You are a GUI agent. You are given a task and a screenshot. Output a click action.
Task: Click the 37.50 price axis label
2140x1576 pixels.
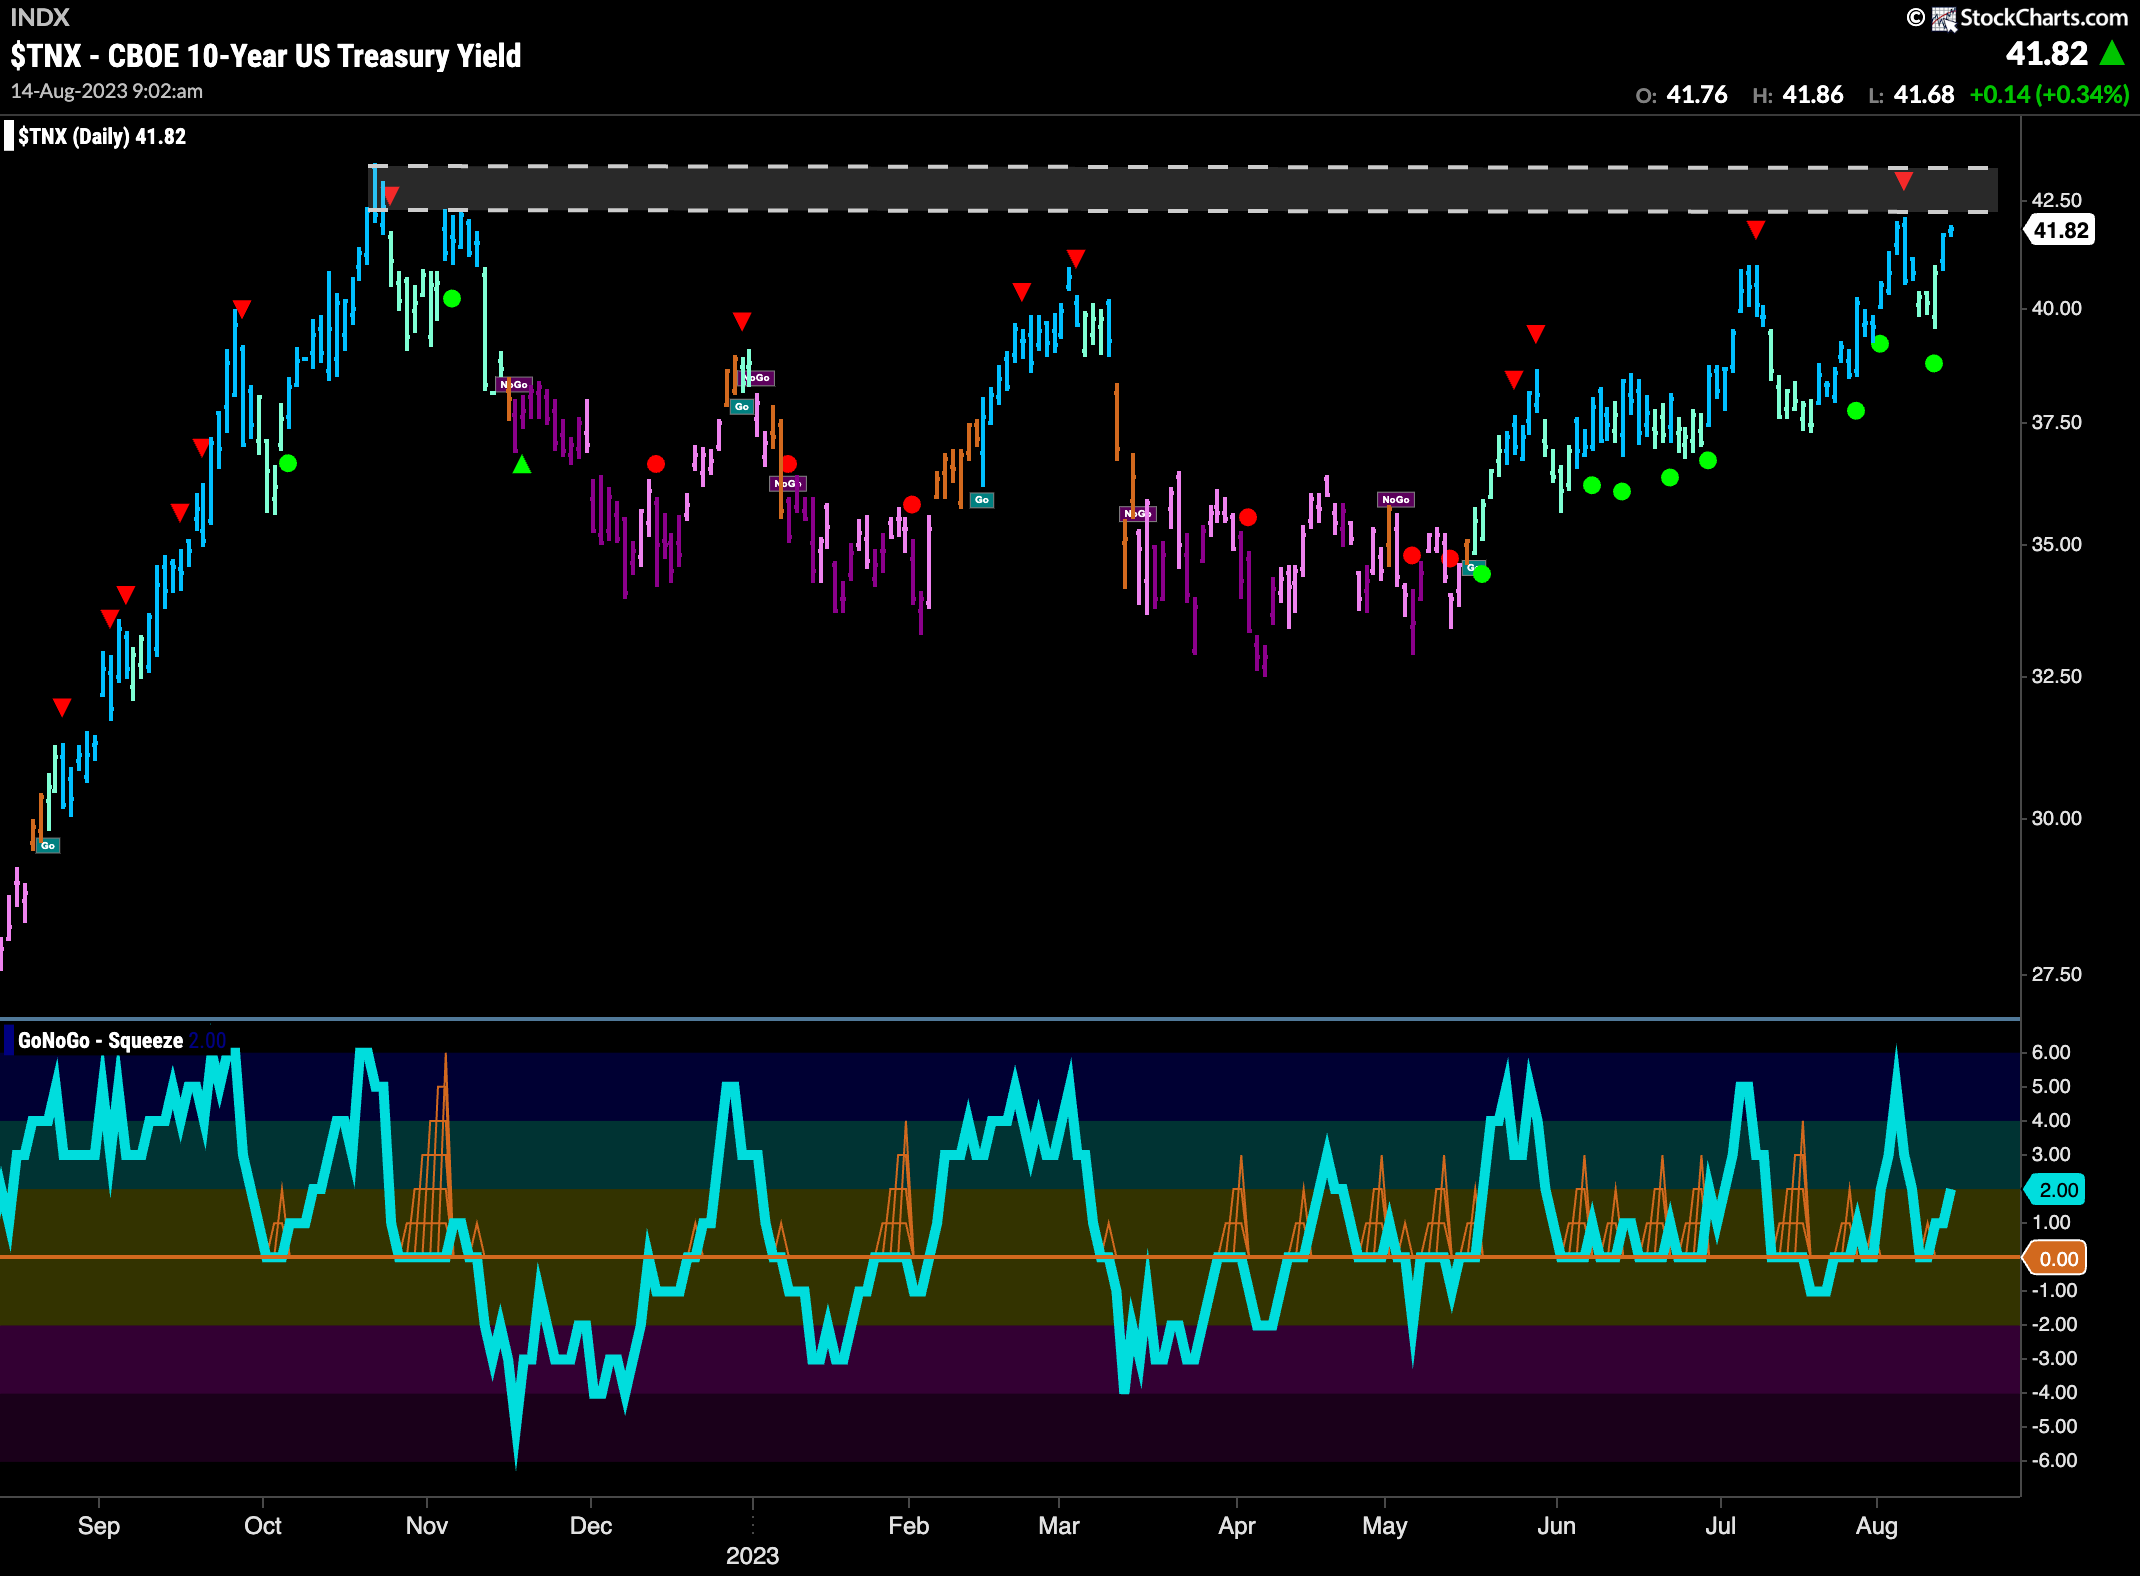[x=2057, y=422]
